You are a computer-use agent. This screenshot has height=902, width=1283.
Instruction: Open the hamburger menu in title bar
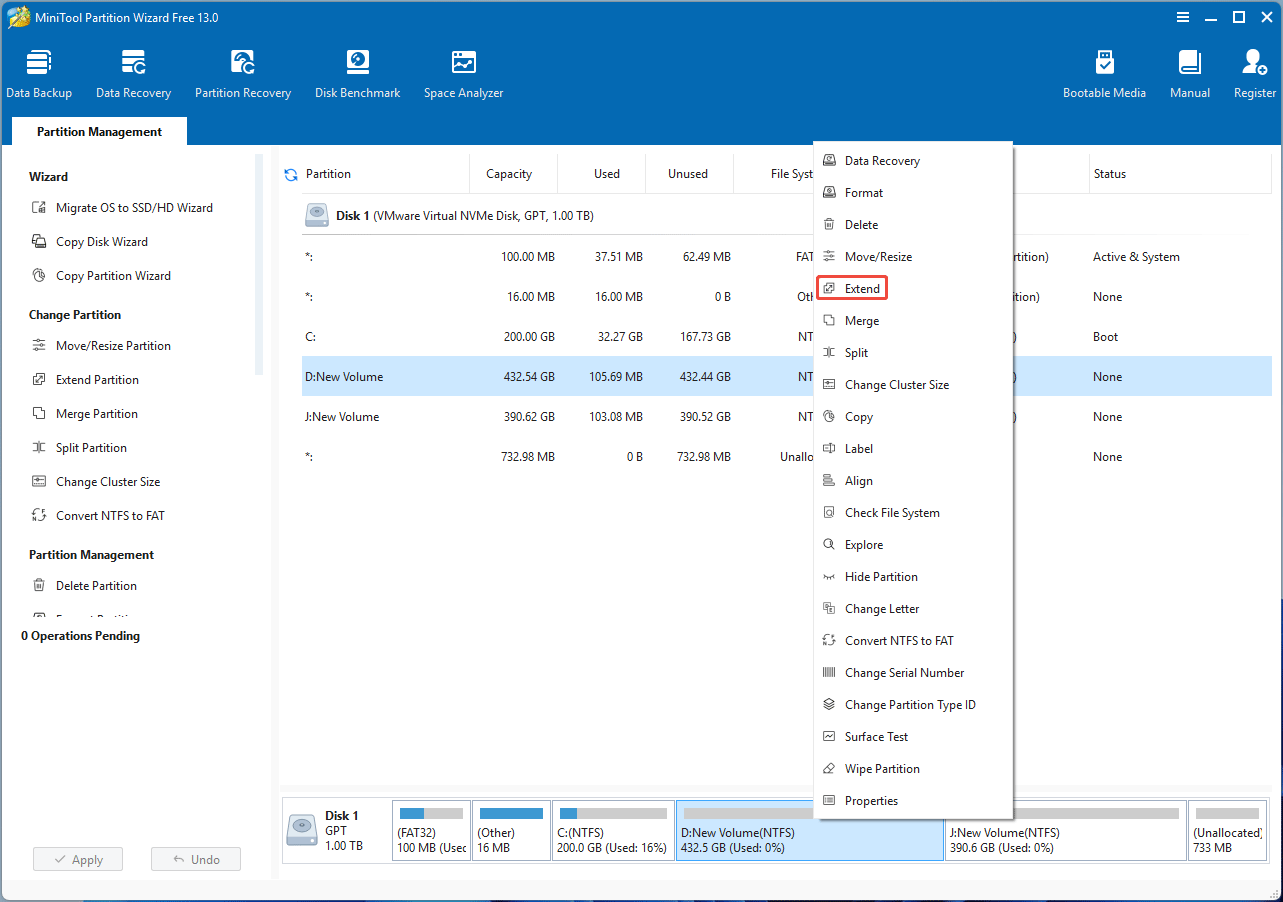pyautogui.click(x=1182, y=17)
